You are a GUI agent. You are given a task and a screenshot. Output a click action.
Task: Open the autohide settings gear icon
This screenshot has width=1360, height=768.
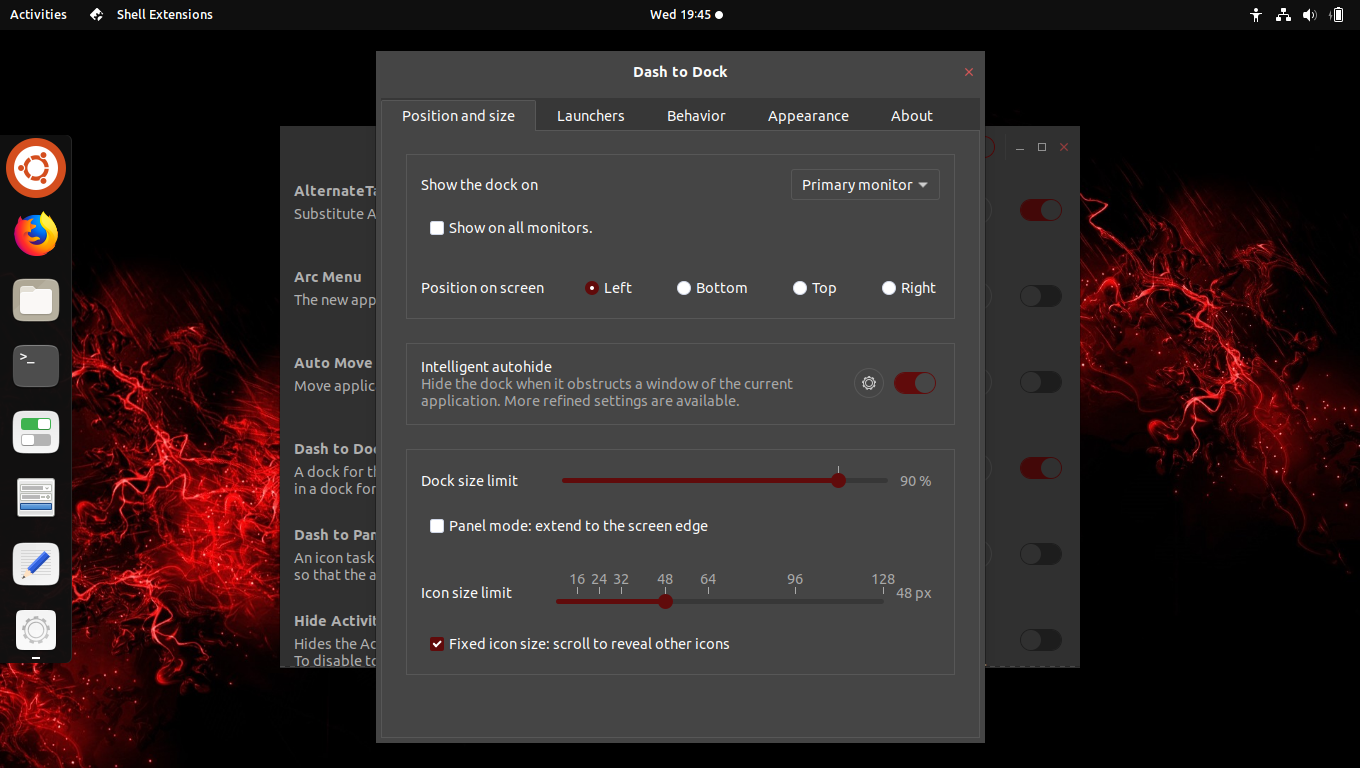(869, 383)
